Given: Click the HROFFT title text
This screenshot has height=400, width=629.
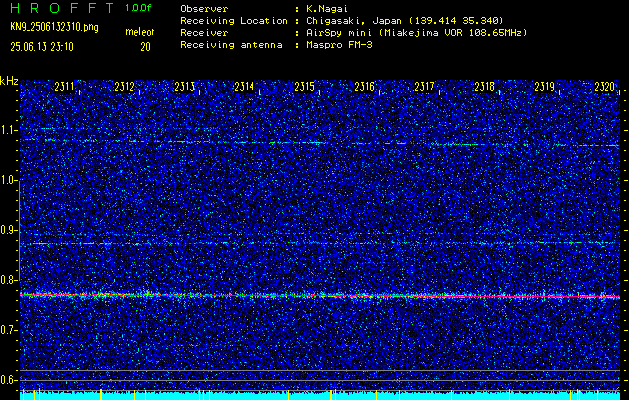Looking at the screenshot, I should point(62,8).
